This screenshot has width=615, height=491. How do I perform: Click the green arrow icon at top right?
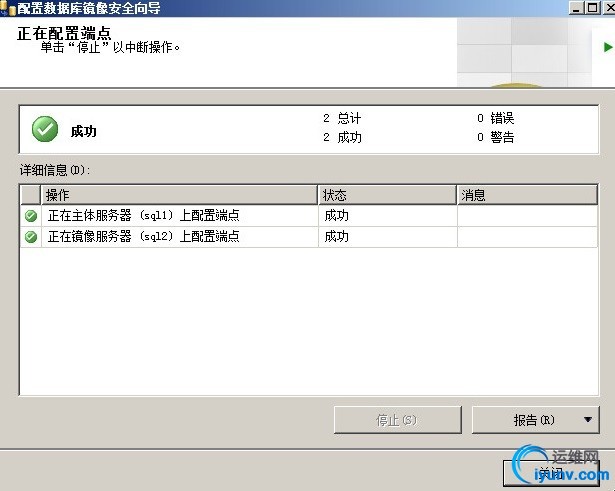pyautogui.click(x=608, y=47)
